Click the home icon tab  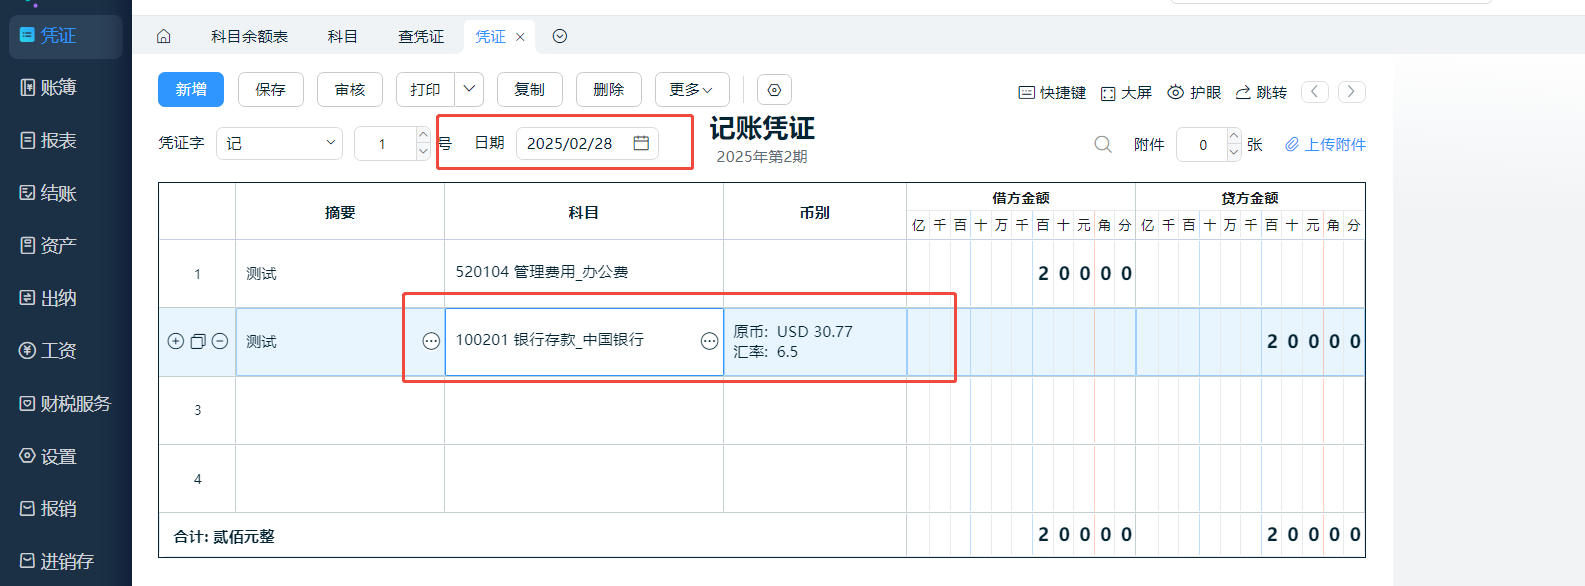point(164,37)
